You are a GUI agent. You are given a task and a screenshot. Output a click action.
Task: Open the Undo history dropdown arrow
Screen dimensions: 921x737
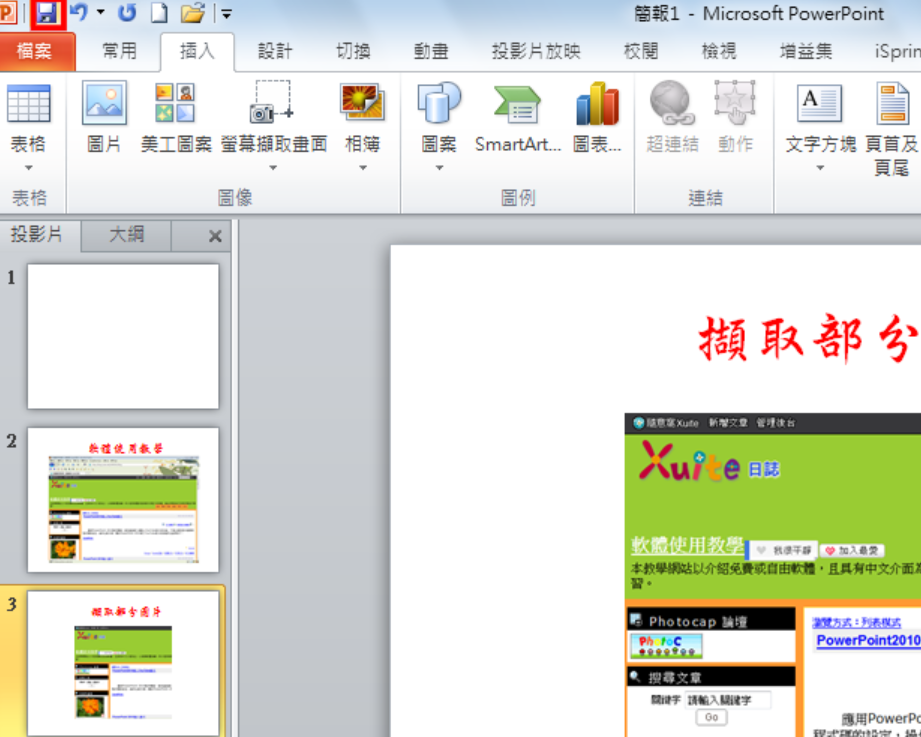100,12
